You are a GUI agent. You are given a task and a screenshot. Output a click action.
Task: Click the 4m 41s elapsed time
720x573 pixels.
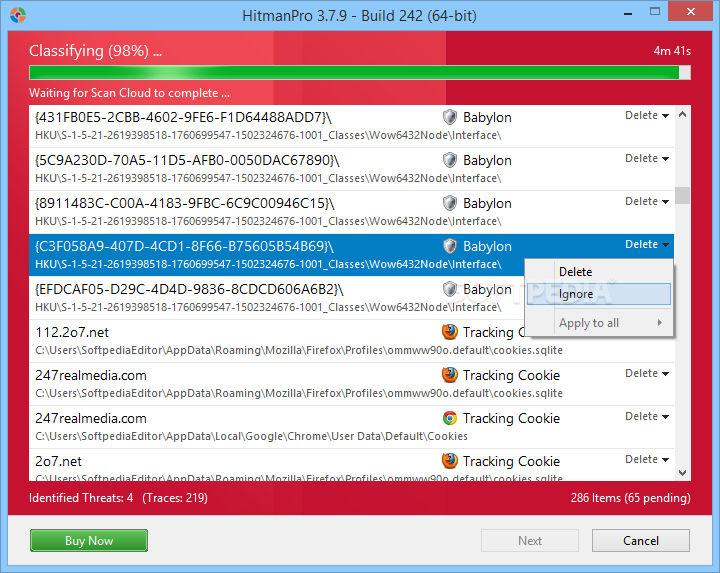tap(672, 51)
